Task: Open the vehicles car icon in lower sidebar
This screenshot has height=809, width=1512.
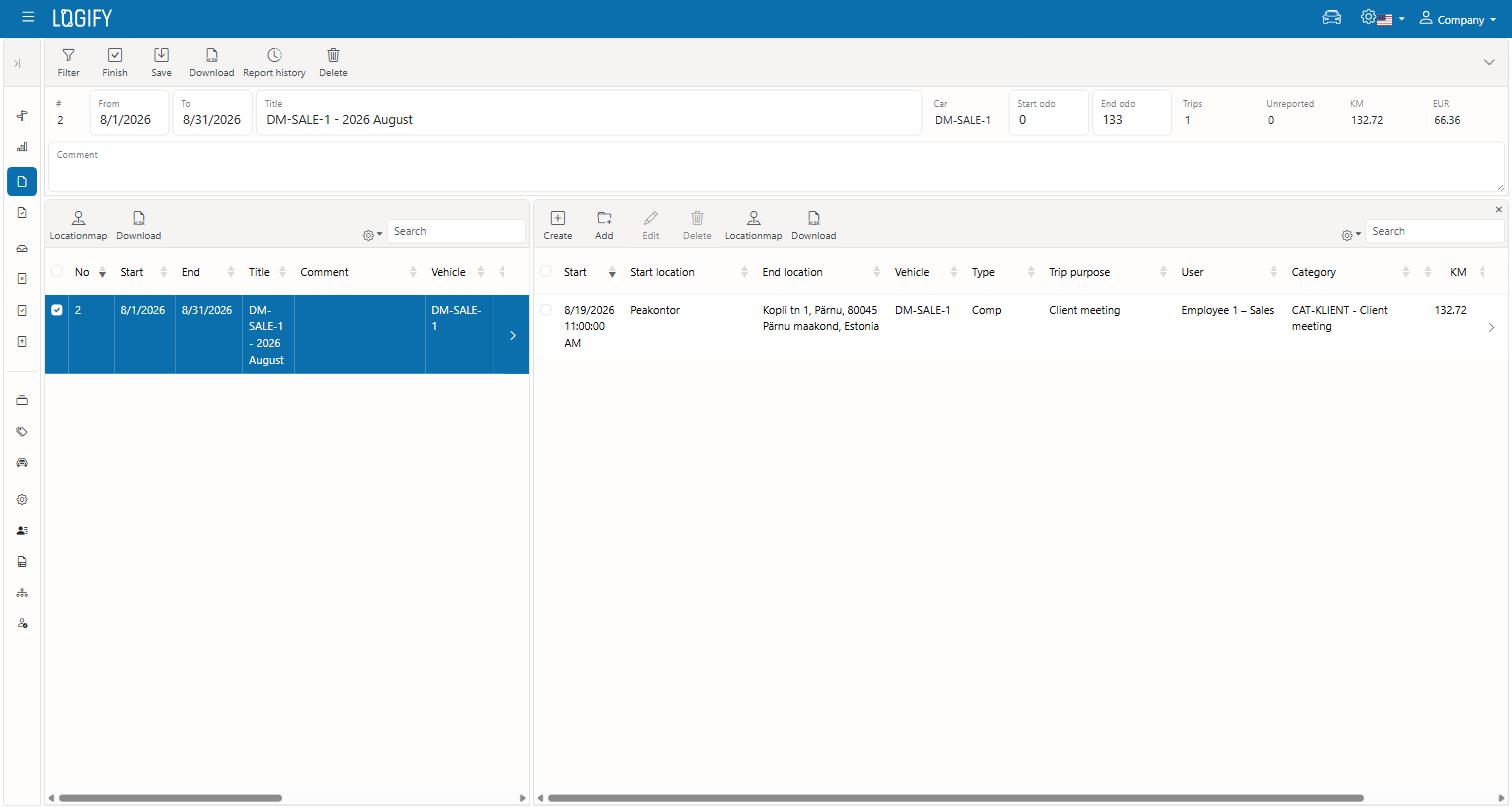Action: tap(22, 463)
